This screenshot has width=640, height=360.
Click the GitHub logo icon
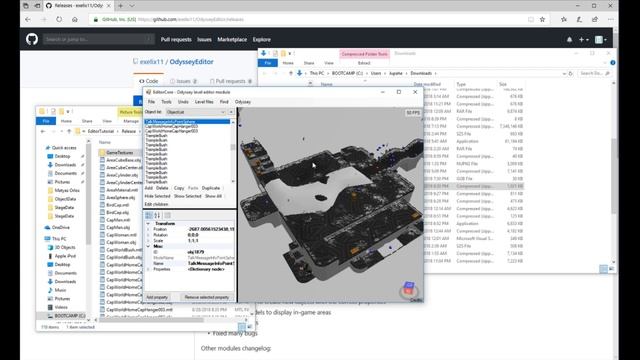32,39
